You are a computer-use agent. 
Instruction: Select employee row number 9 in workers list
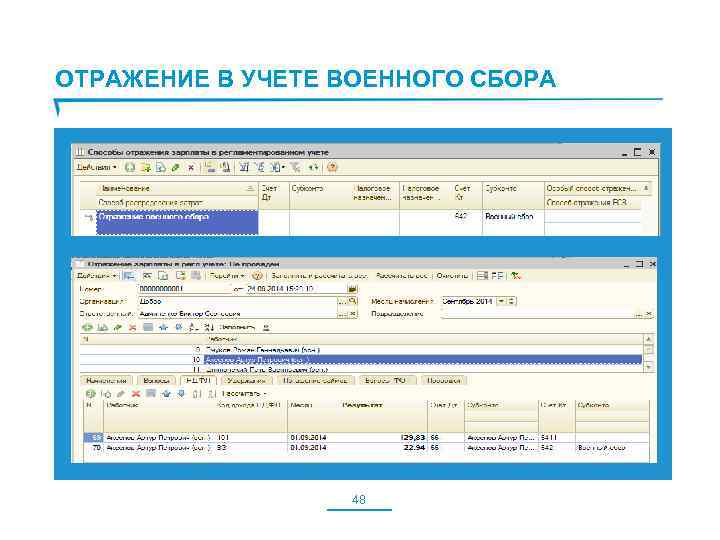pos(361,350)
